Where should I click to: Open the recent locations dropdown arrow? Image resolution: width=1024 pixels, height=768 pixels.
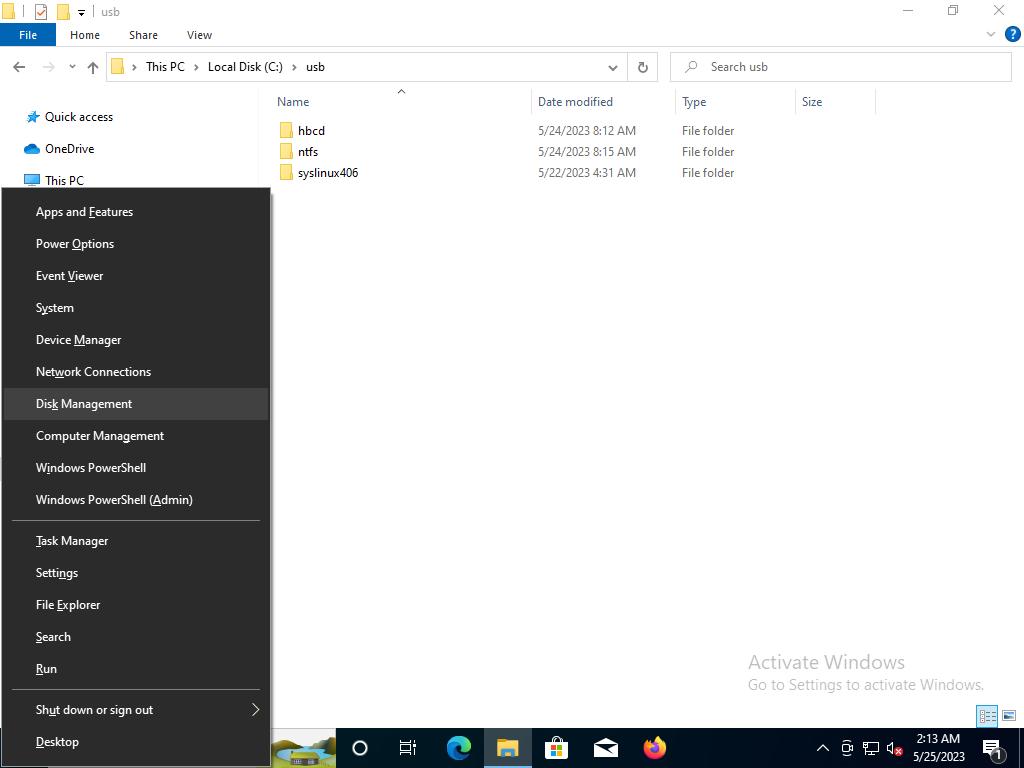click(x=72, y=67)
